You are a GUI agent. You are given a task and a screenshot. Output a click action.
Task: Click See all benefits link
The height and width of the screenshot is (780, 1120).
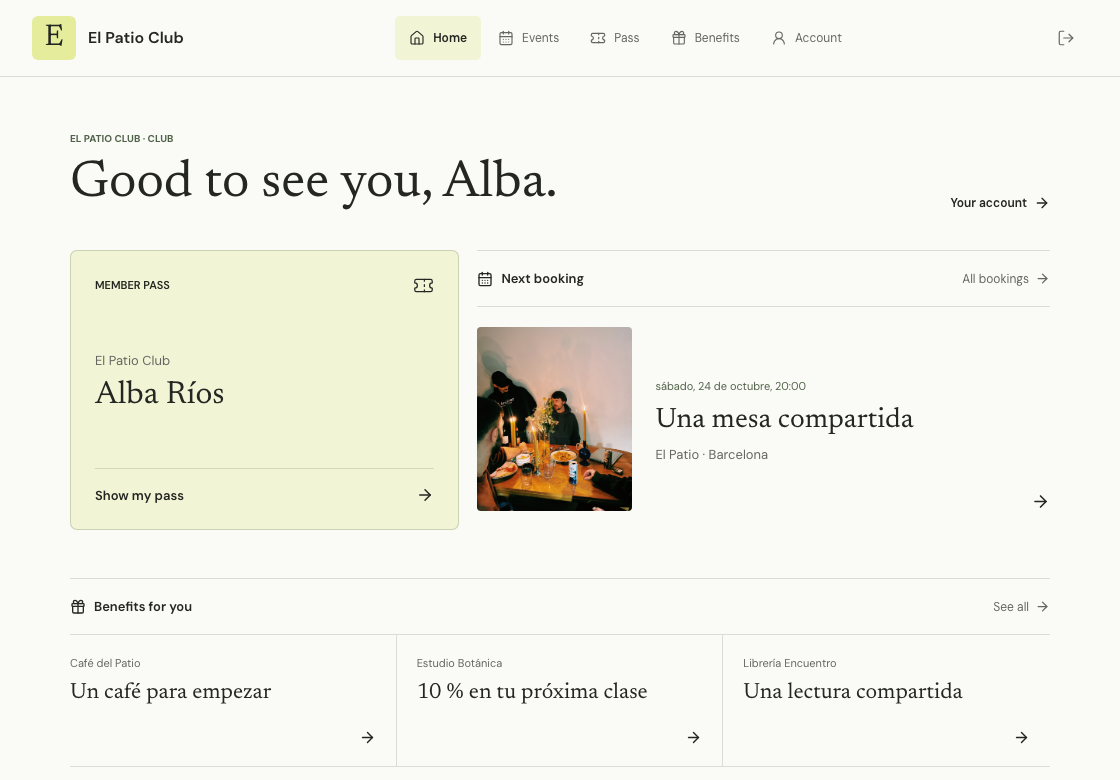coord(1021,606)
